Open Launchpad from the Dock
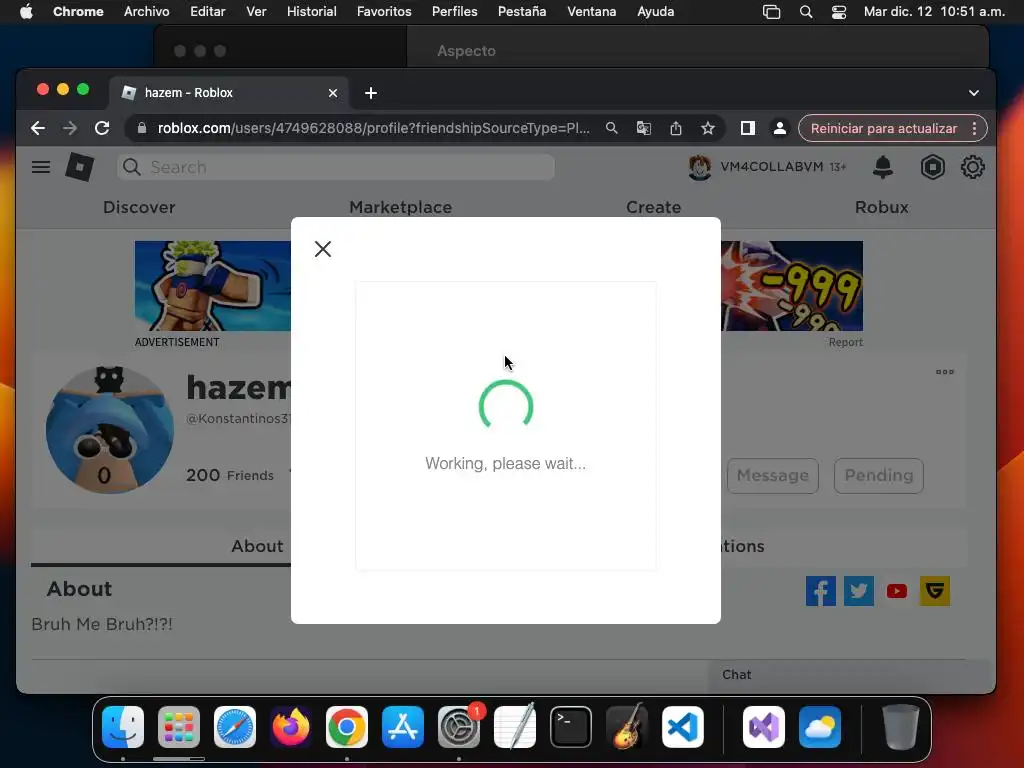The image size is (1024, 768). tap(179, 727)
